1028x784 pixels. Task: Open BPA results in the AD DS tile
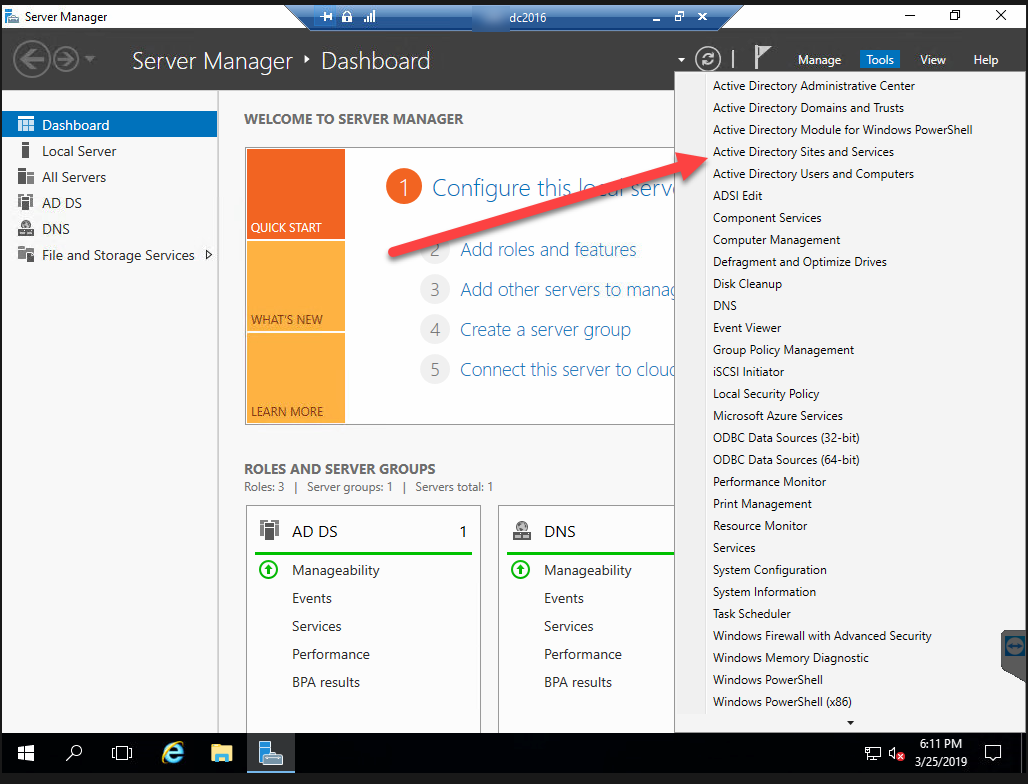(326, 682)
